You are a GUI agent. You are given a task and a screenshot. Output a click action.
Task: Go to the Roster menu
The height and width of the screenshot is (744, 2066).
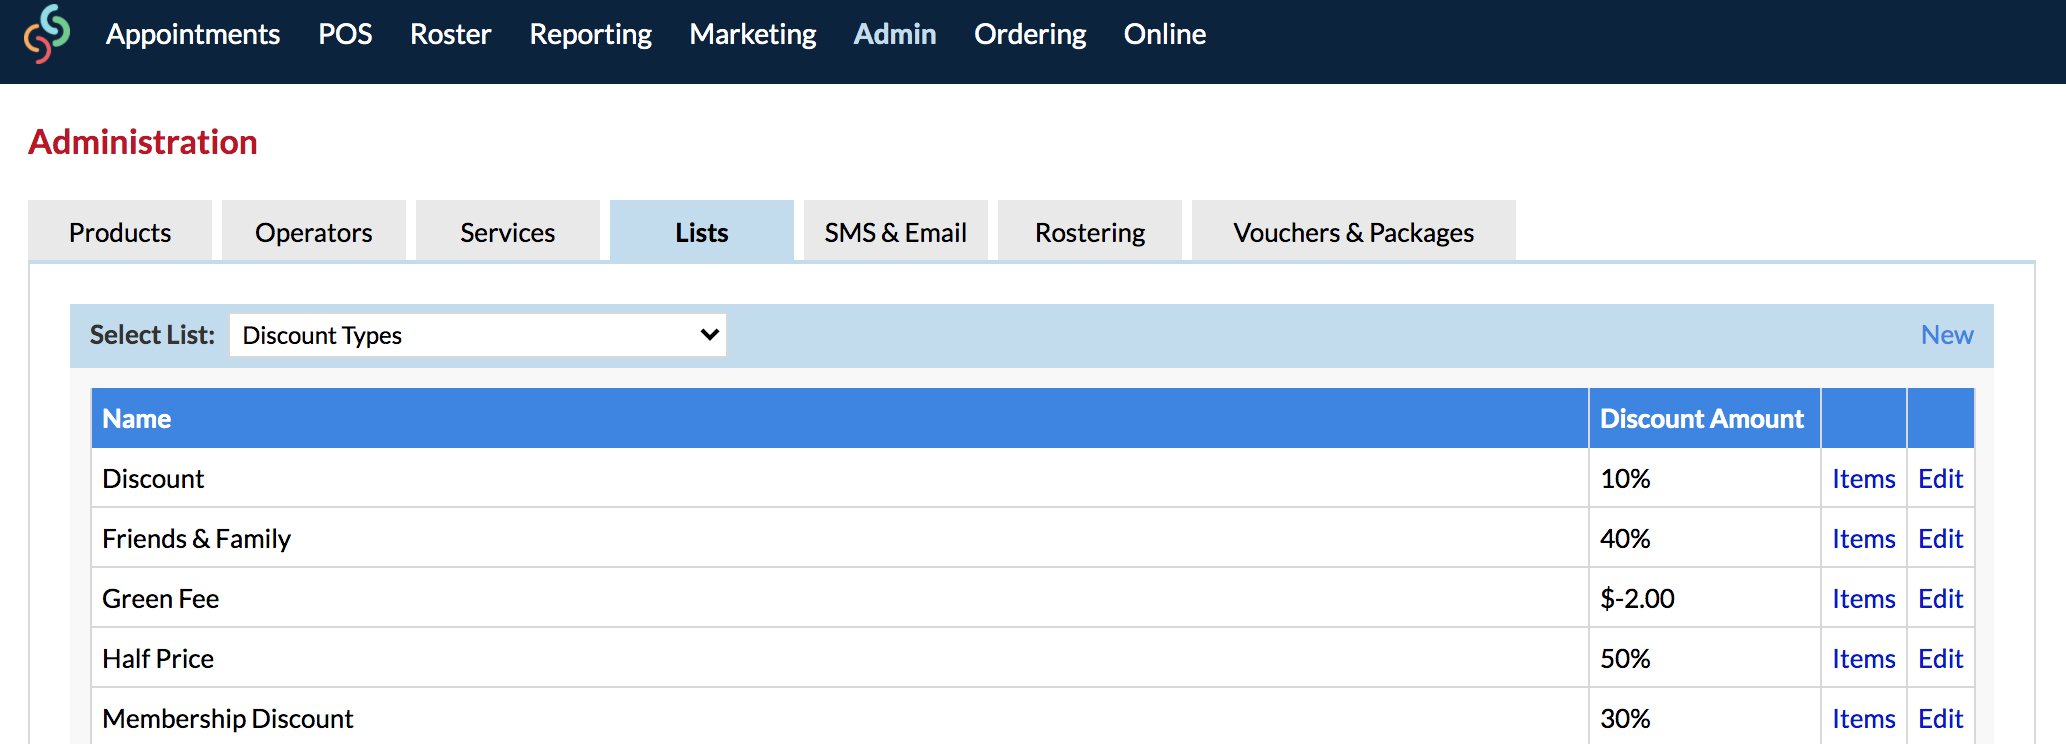pyautogui.click(x=450, y=34)
